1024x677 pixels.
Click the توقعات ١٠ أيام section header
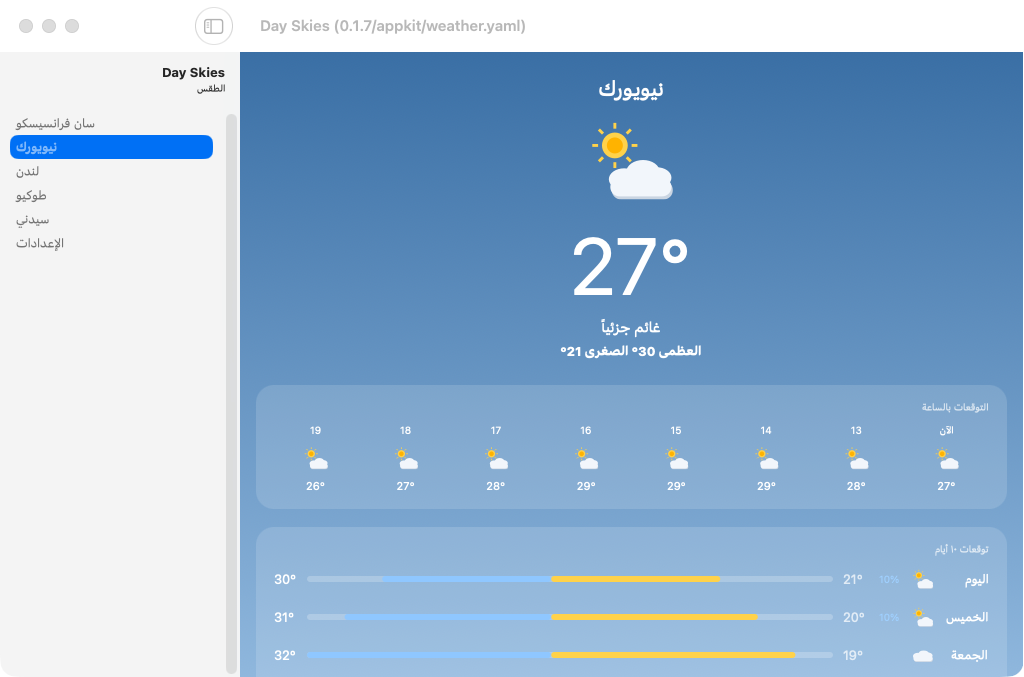point(961,549)
